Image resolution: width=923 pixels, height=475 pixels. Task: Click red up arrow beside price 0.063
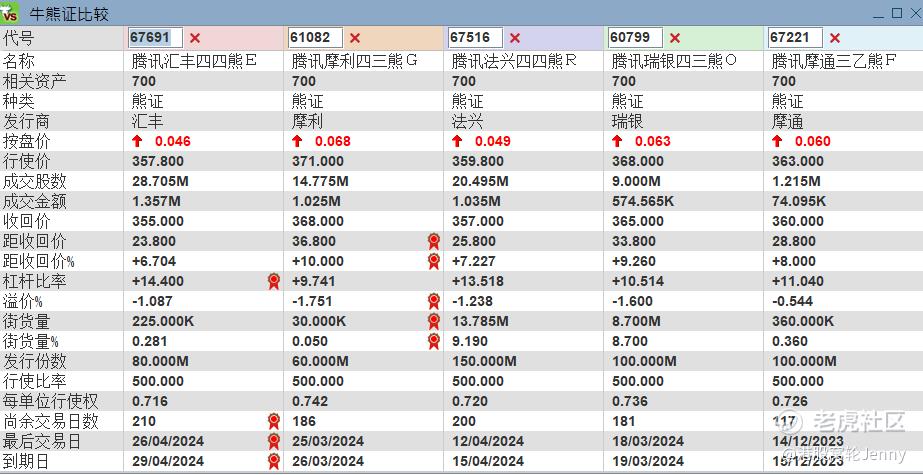tap(617, 141)
